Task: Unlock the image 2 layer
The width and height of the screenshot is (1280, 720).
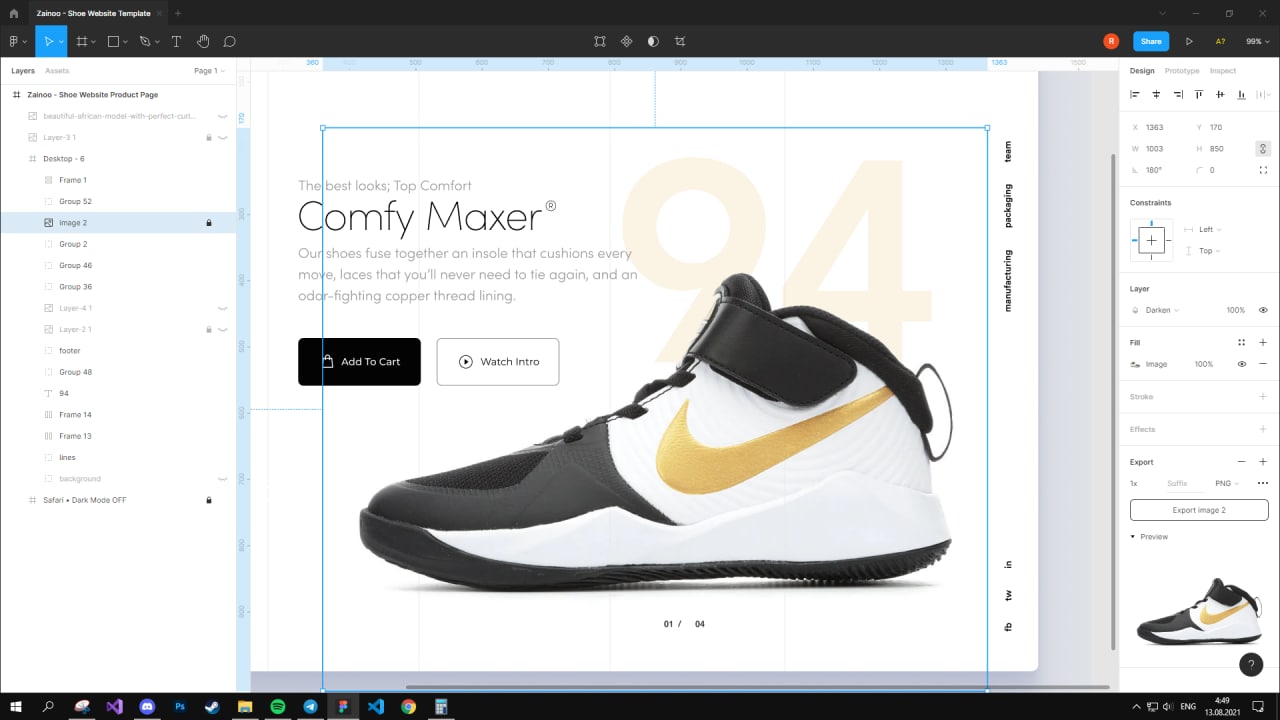Action: 208,223
